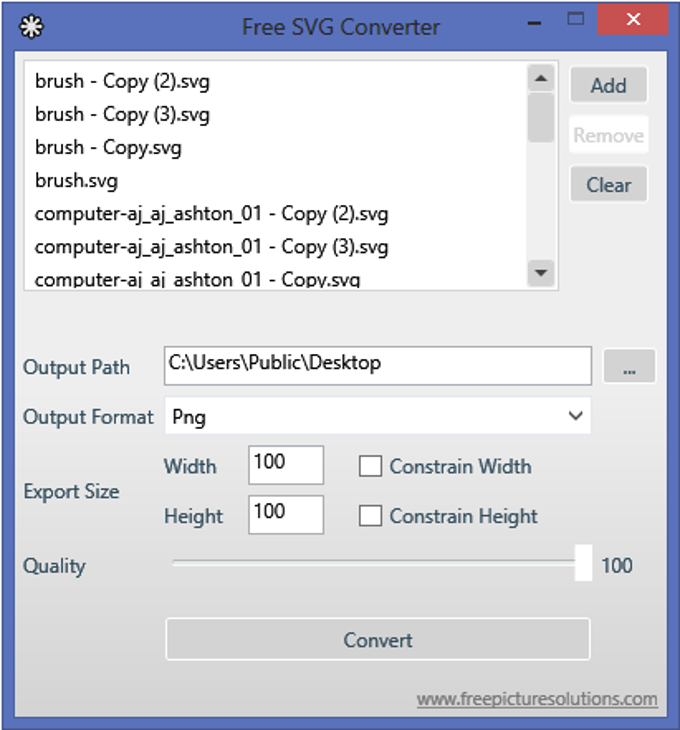The image size is (680, 730).
Task: Click the Quality slider handle
Action: [583, 564]
